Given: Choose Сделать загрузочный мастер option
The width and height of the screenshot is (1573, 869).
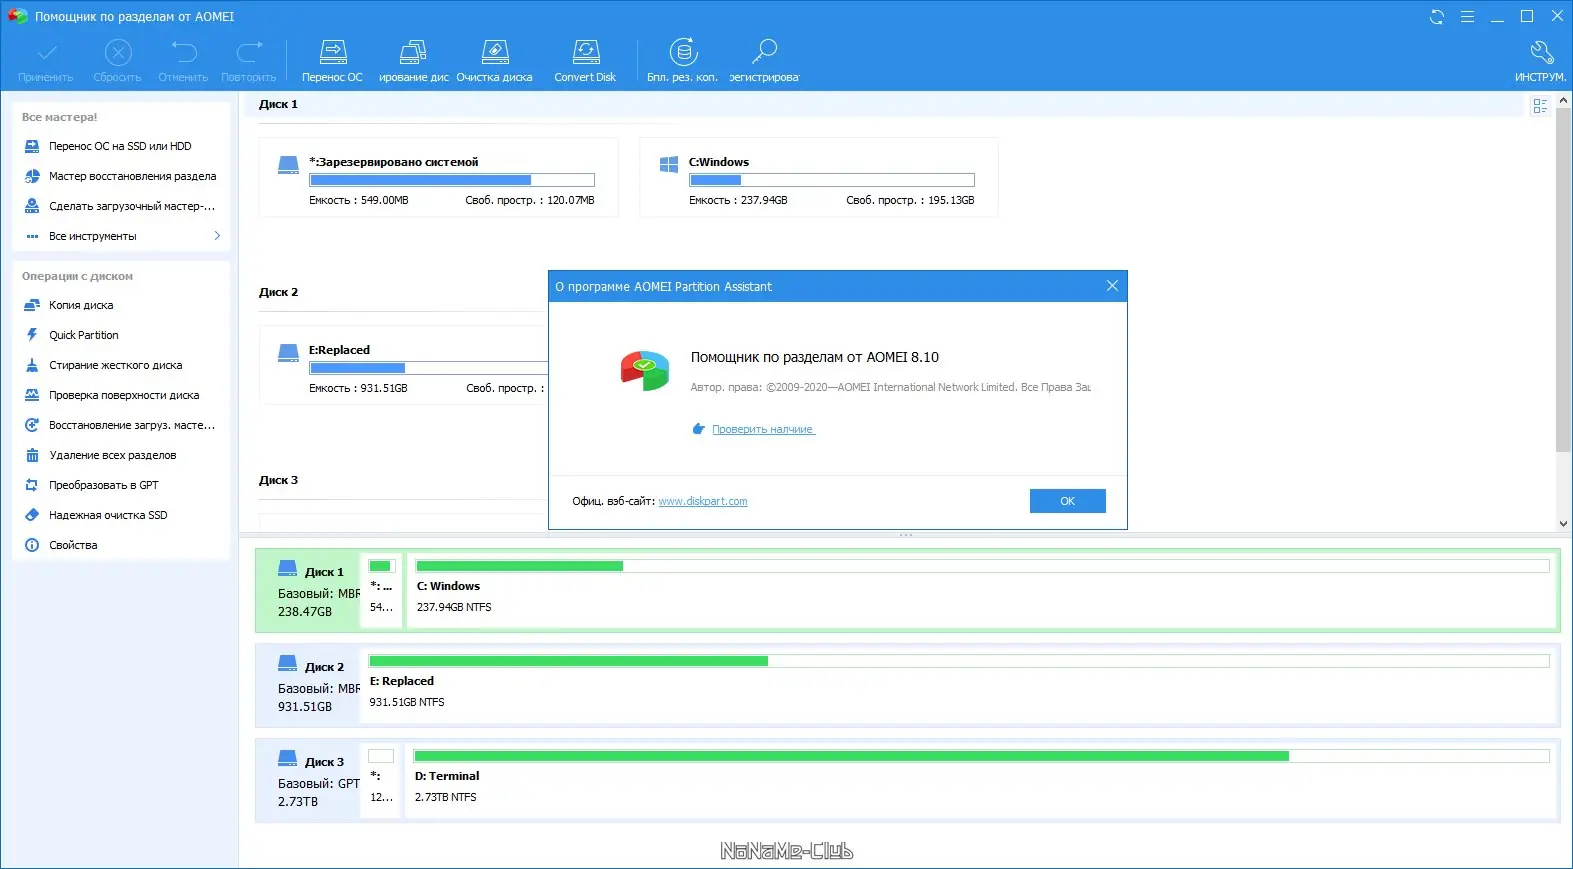Looking at the screenshot, I should (x=121, y=206).
